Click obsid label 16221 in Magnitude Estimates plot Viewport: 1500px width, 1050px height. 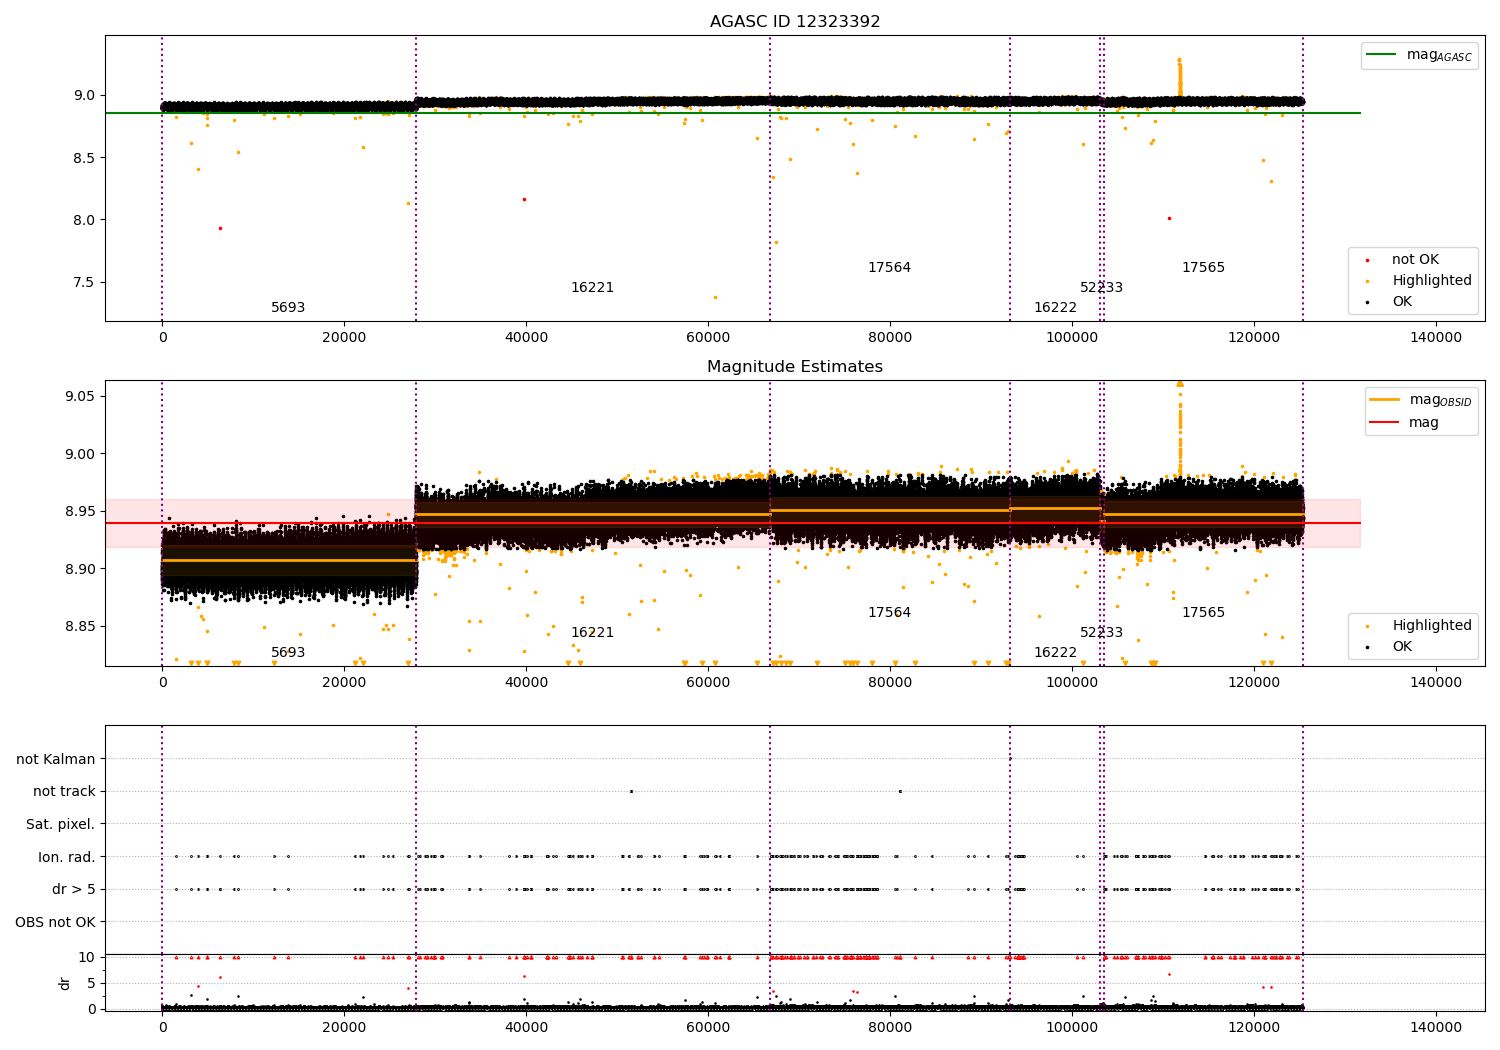coord(592,633)
